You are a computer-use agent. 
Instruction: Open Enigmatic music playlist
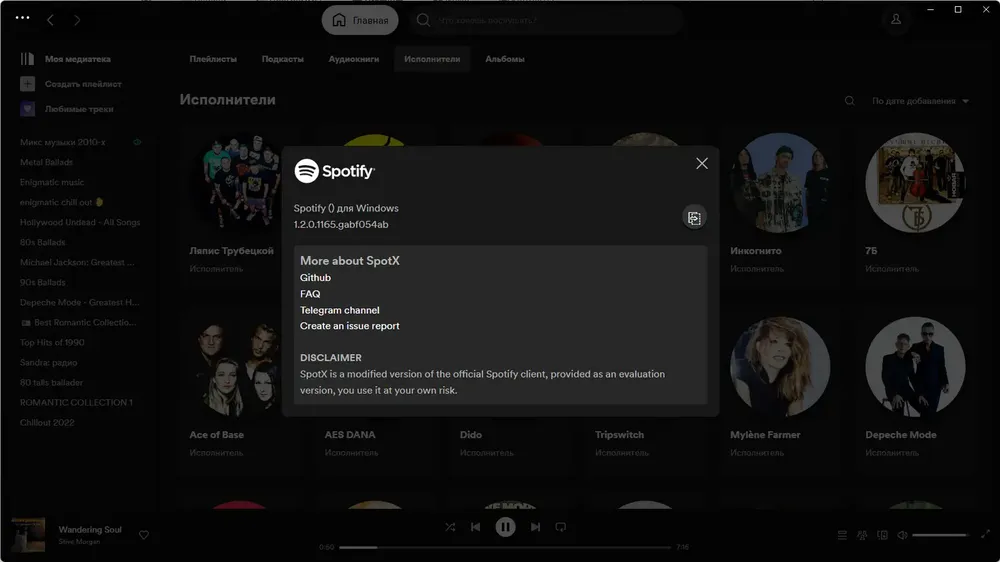[x=52, y=182]
